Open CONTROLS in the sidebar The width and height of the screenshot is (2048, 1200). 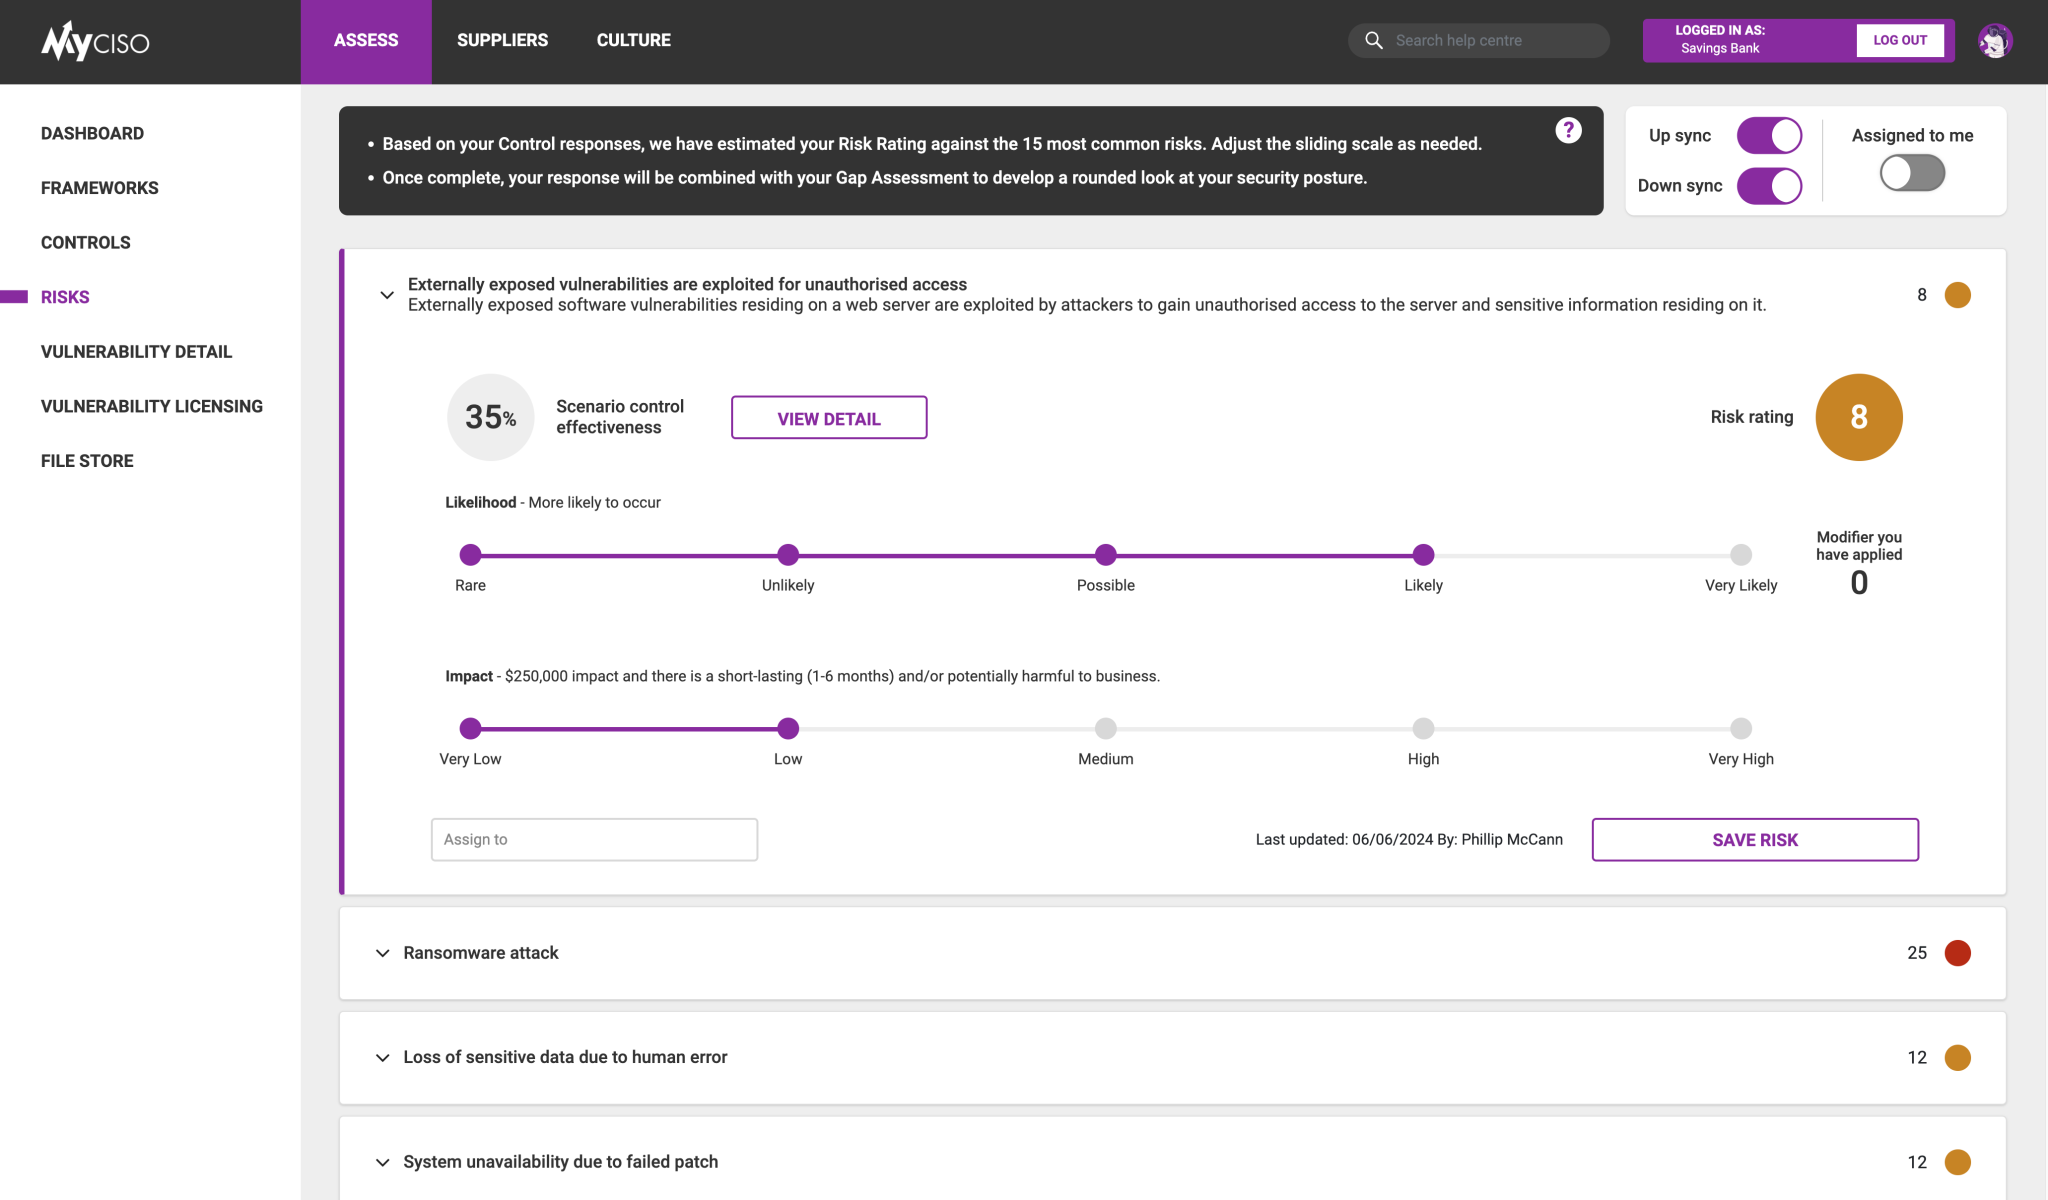pos(85,242)
